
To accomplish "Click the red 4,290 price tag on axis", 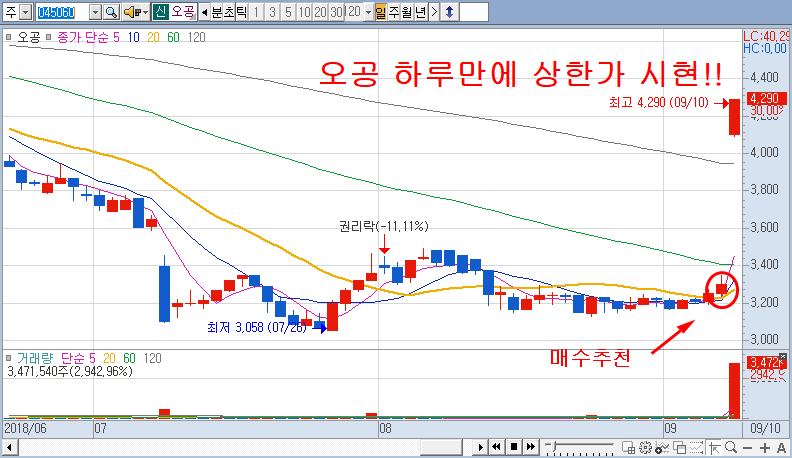I will (768, 98).
